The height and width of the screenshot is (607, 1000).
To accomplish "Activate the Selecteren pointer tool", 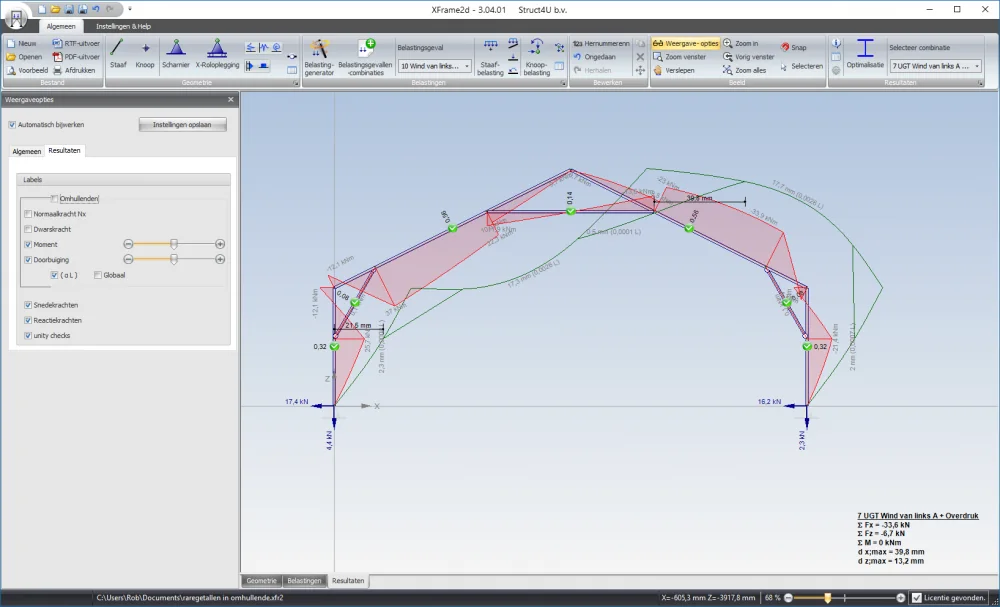I will click(802, 66).
